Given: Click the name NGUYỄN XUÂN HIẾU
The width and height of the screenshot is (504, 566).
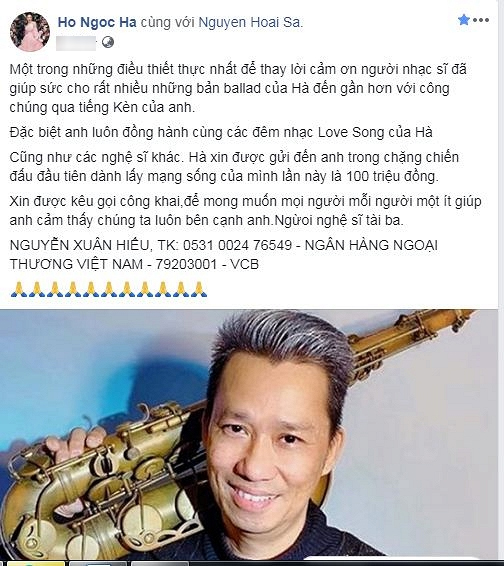Looking at the screenshot, I should click(x=79, y=245).
